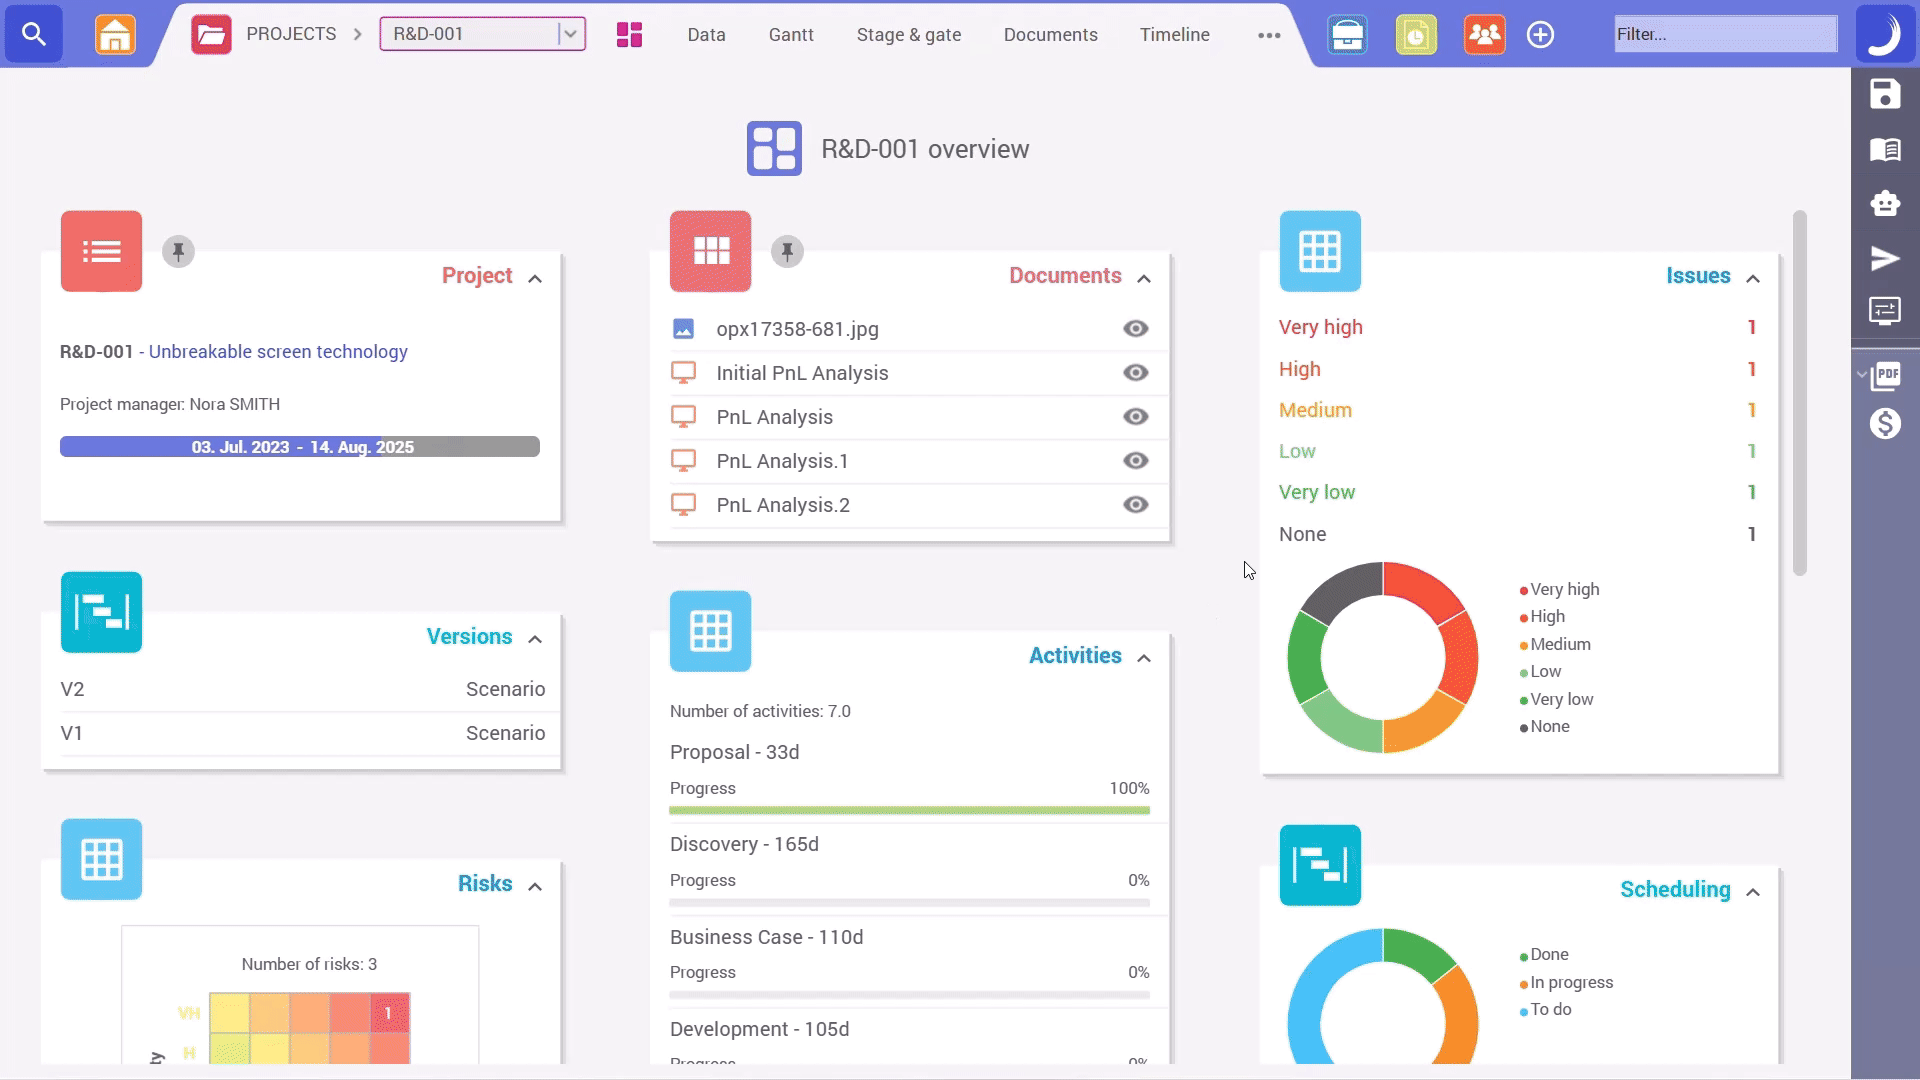The height and width of the screenshot is (1080, 1920).
Task: Toggle visibility of PnL Analysis.2 file
Action: click(1135, 504)
